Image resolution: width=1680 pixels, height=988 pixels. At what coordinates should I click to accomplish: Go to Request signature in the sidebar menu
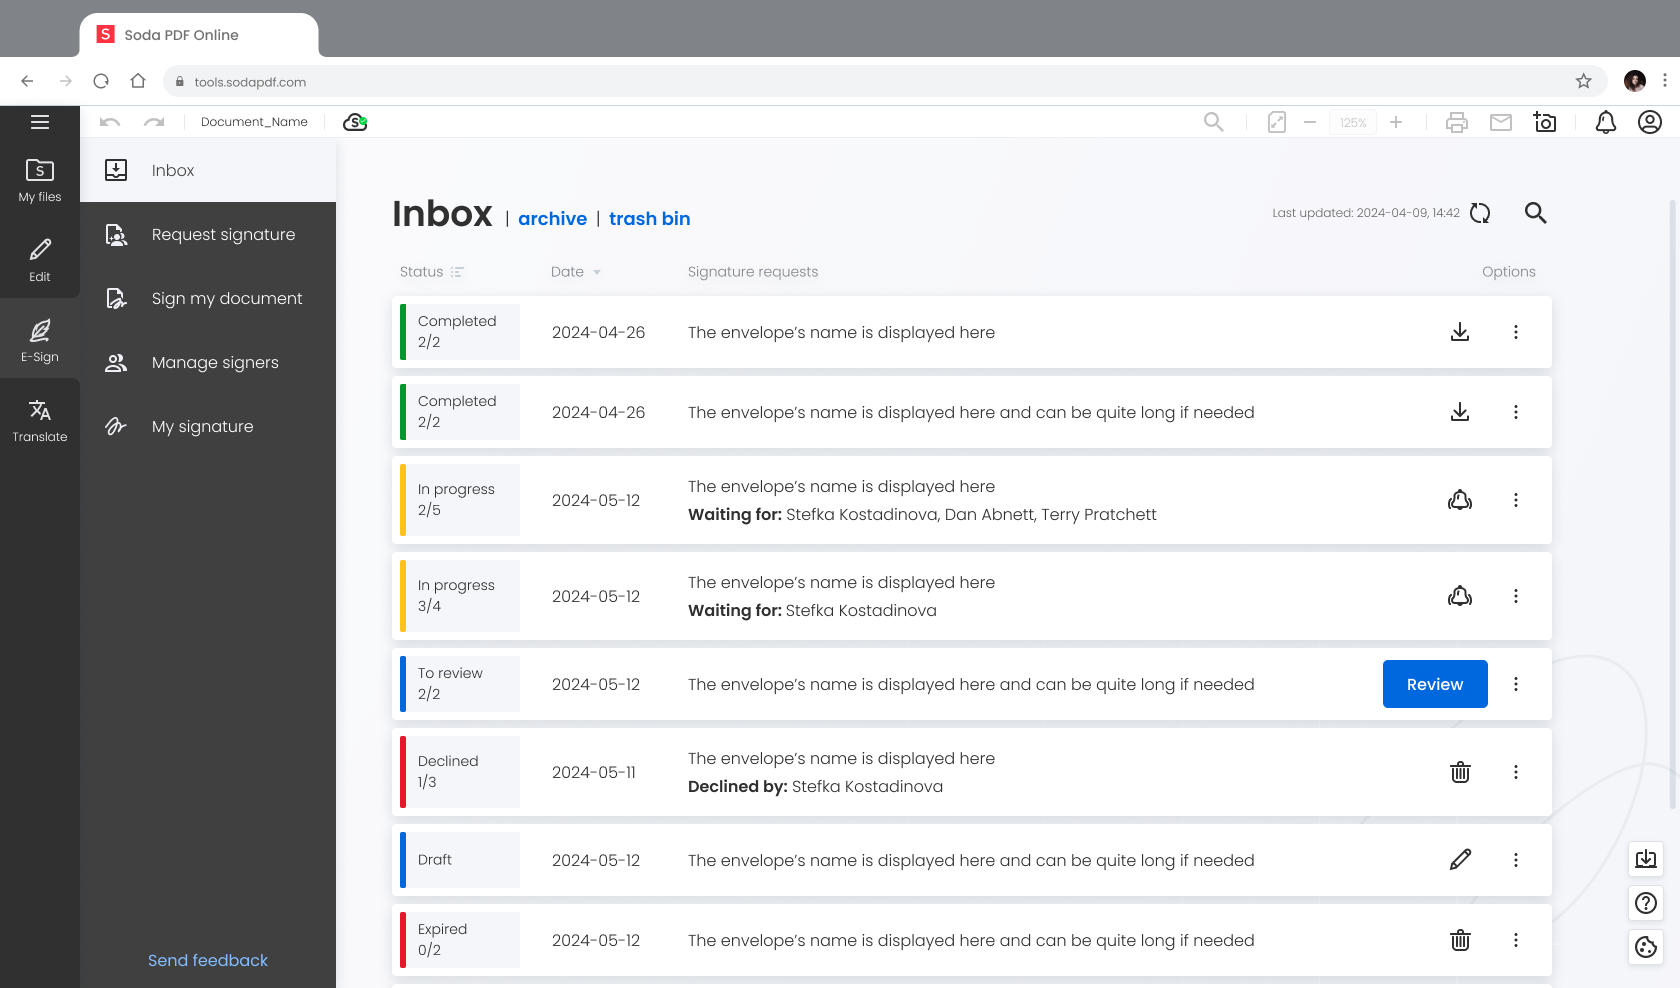point(222,234)
